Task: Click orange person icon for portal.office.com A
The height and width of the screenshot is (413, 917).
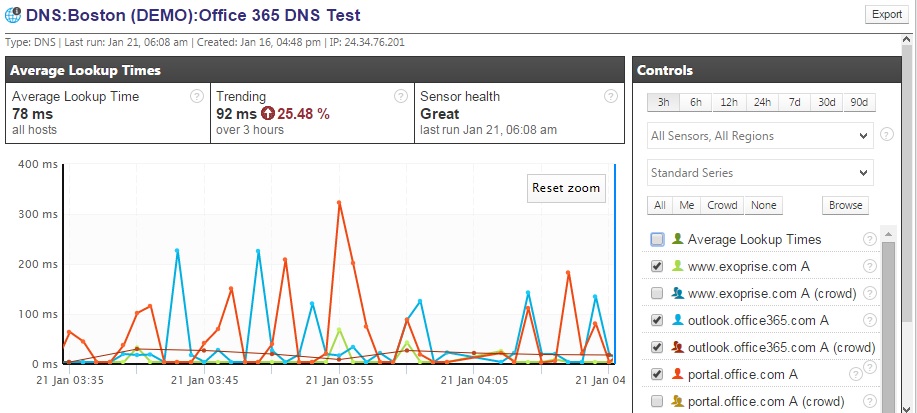Action: tap(677, 374)
